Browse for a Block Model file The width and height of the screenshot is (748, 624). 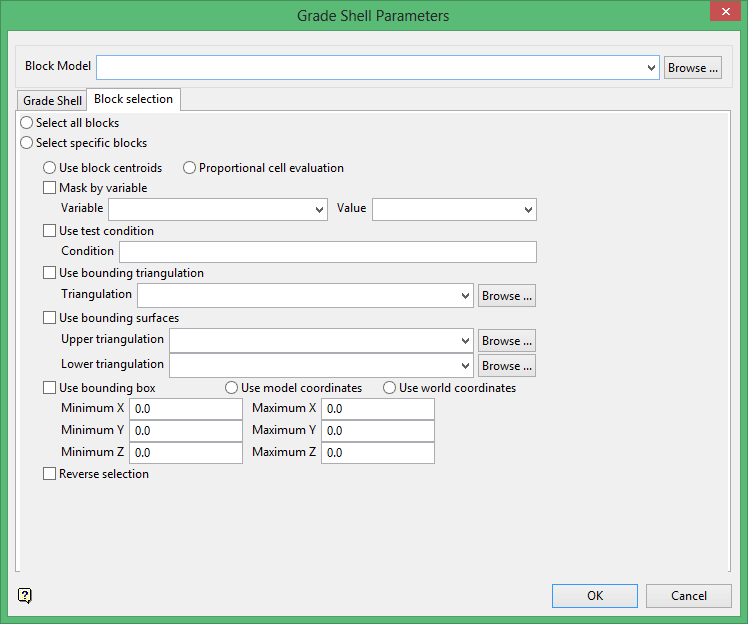[x=693, y=68]
